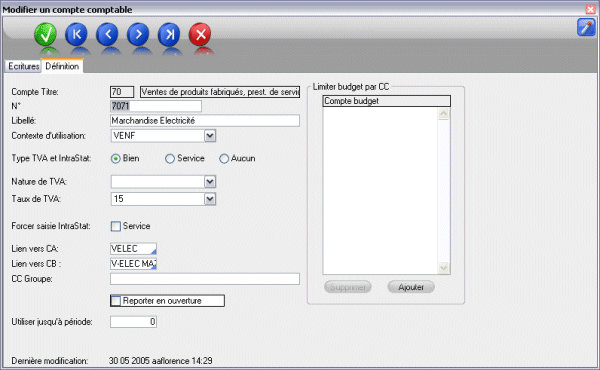Select the Définition tab
The image size is (600, 370).
click(x=62, y=66)
